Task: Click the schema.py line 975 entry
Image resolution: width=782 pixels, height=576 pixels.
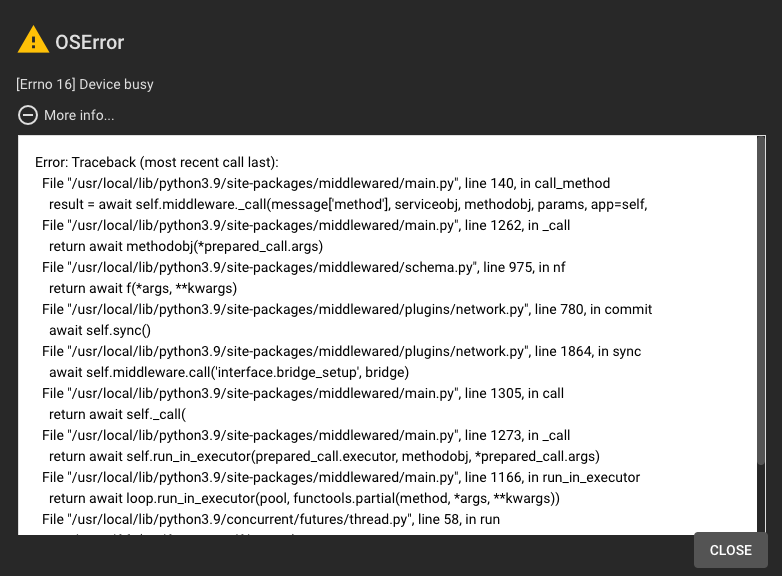Action: (x=304, y=268)
